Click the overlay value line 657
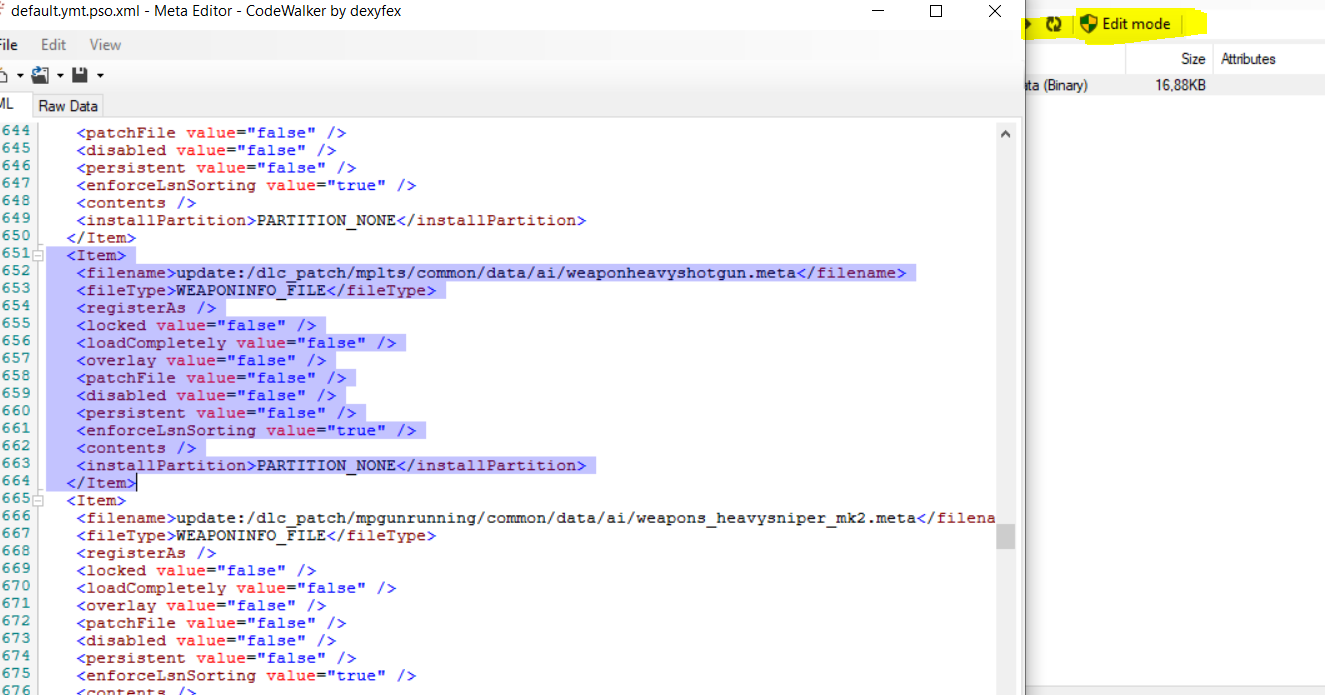The image size is (1325, 695). pos(201,361)
